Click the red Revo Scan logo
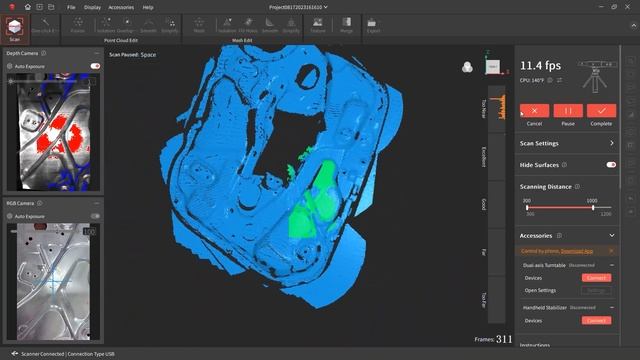The width and height of the screenshot is (640, 360). pyautogui.click(x=12, y=7)
